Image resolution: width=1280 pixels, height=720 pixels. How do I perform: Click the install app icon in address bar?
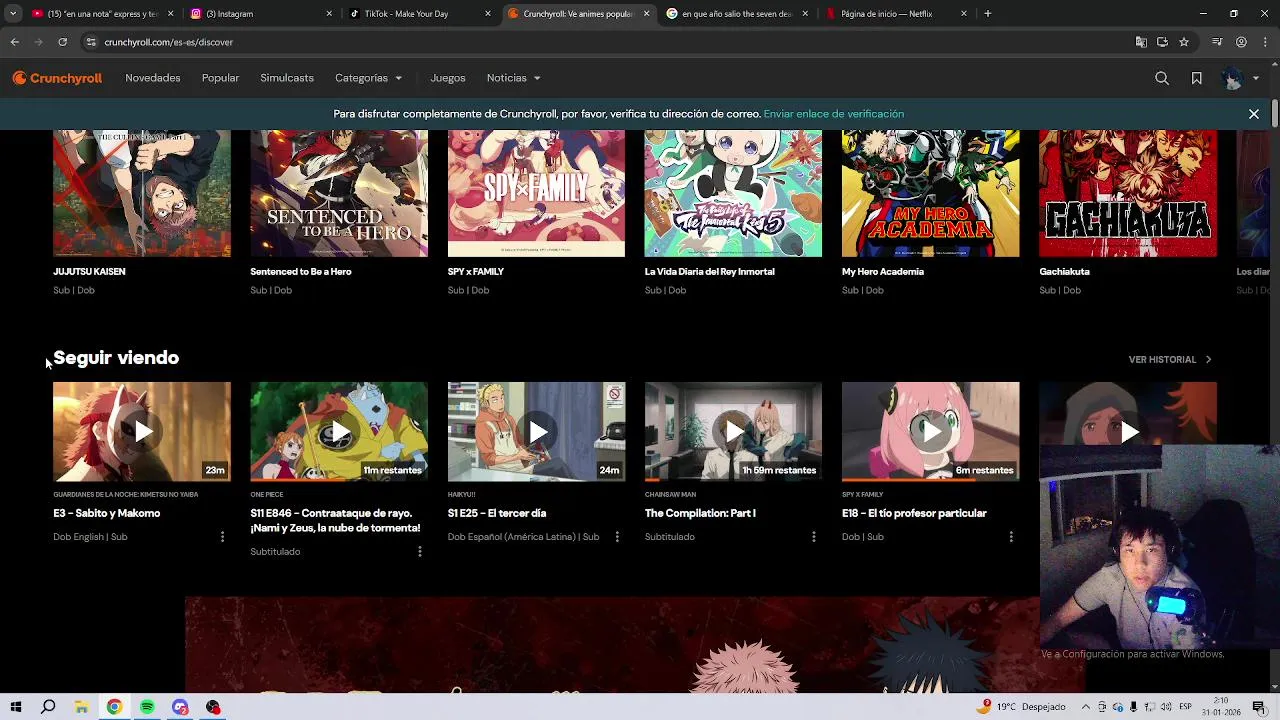click(1162, 42)
